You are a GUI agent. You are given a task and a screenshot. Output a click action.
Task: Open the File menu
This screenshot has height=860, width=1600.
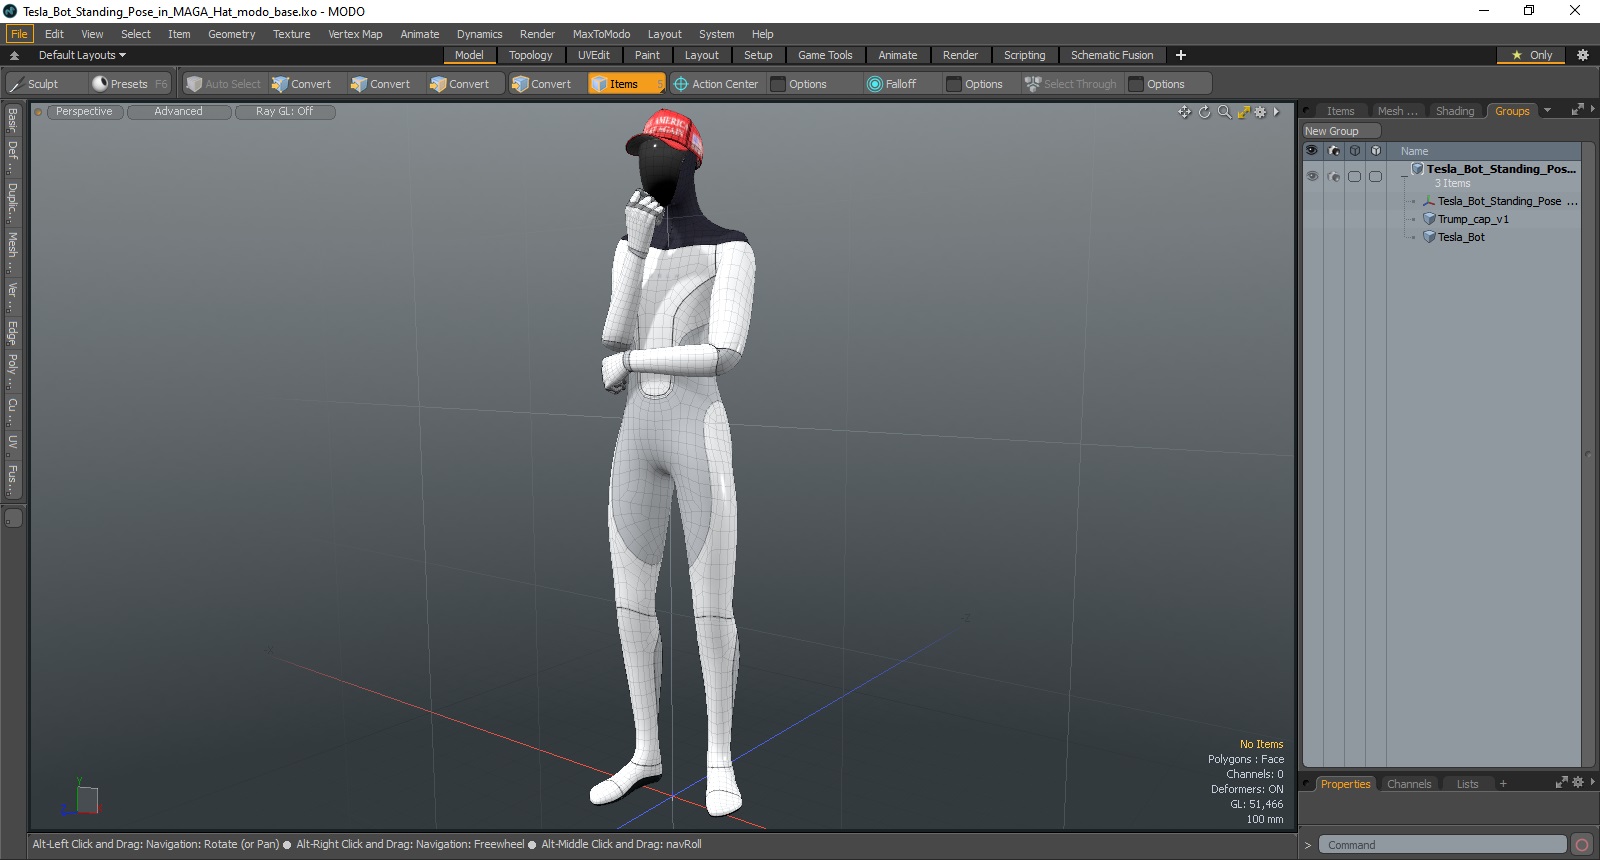19,34
